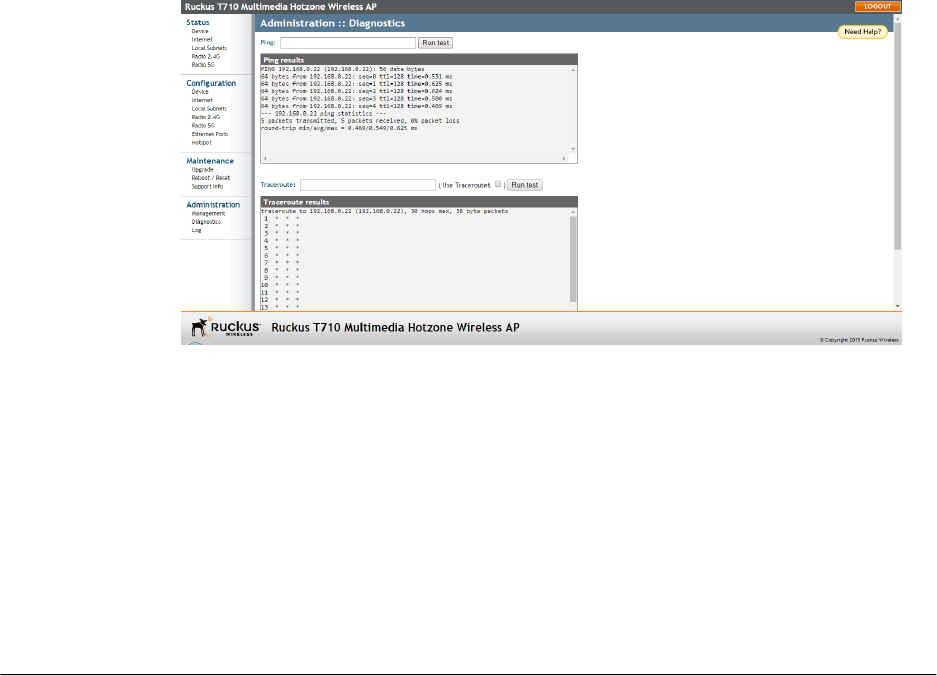Open Device under the Configuration section
This screenshot has height=676, width=937.
[x=200, y=92]
